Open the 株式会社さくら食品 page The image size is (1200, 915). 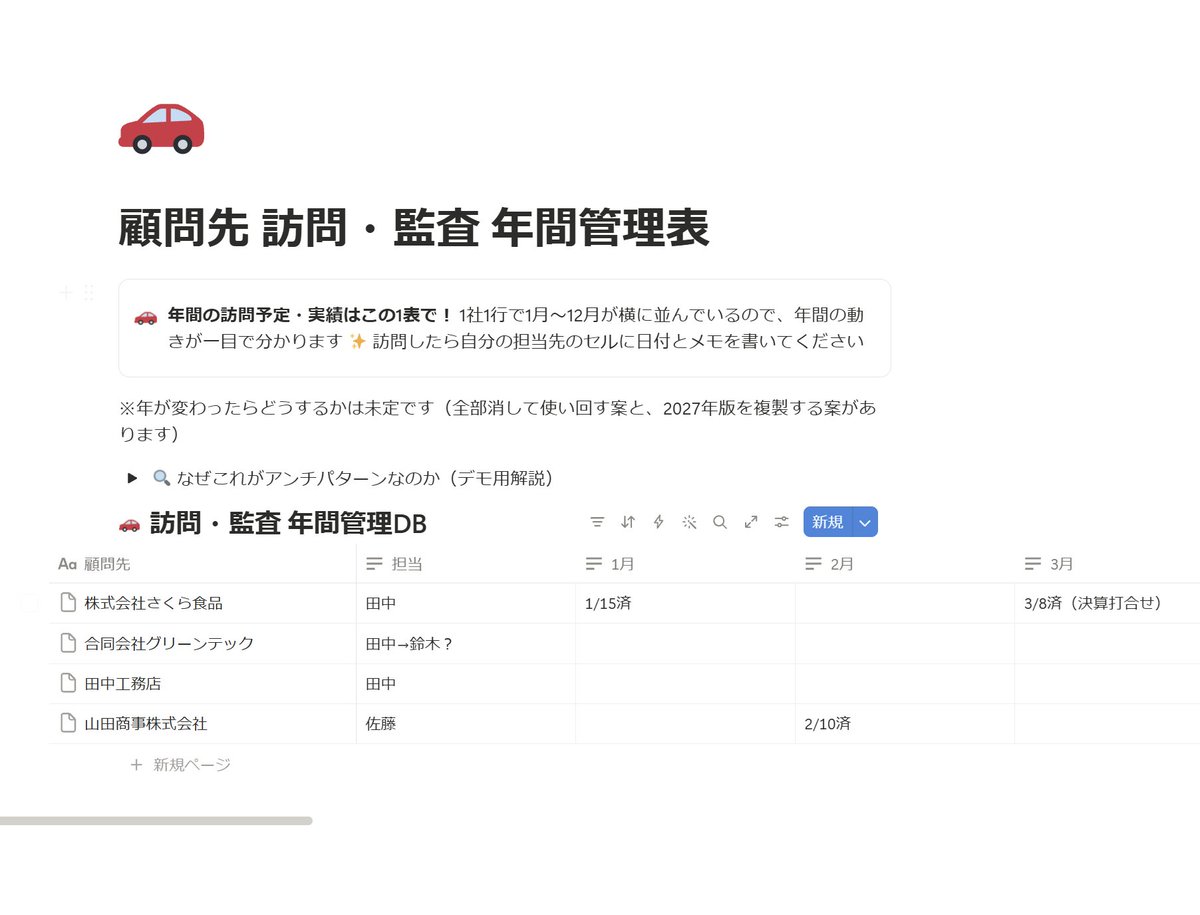coord(153,603)
